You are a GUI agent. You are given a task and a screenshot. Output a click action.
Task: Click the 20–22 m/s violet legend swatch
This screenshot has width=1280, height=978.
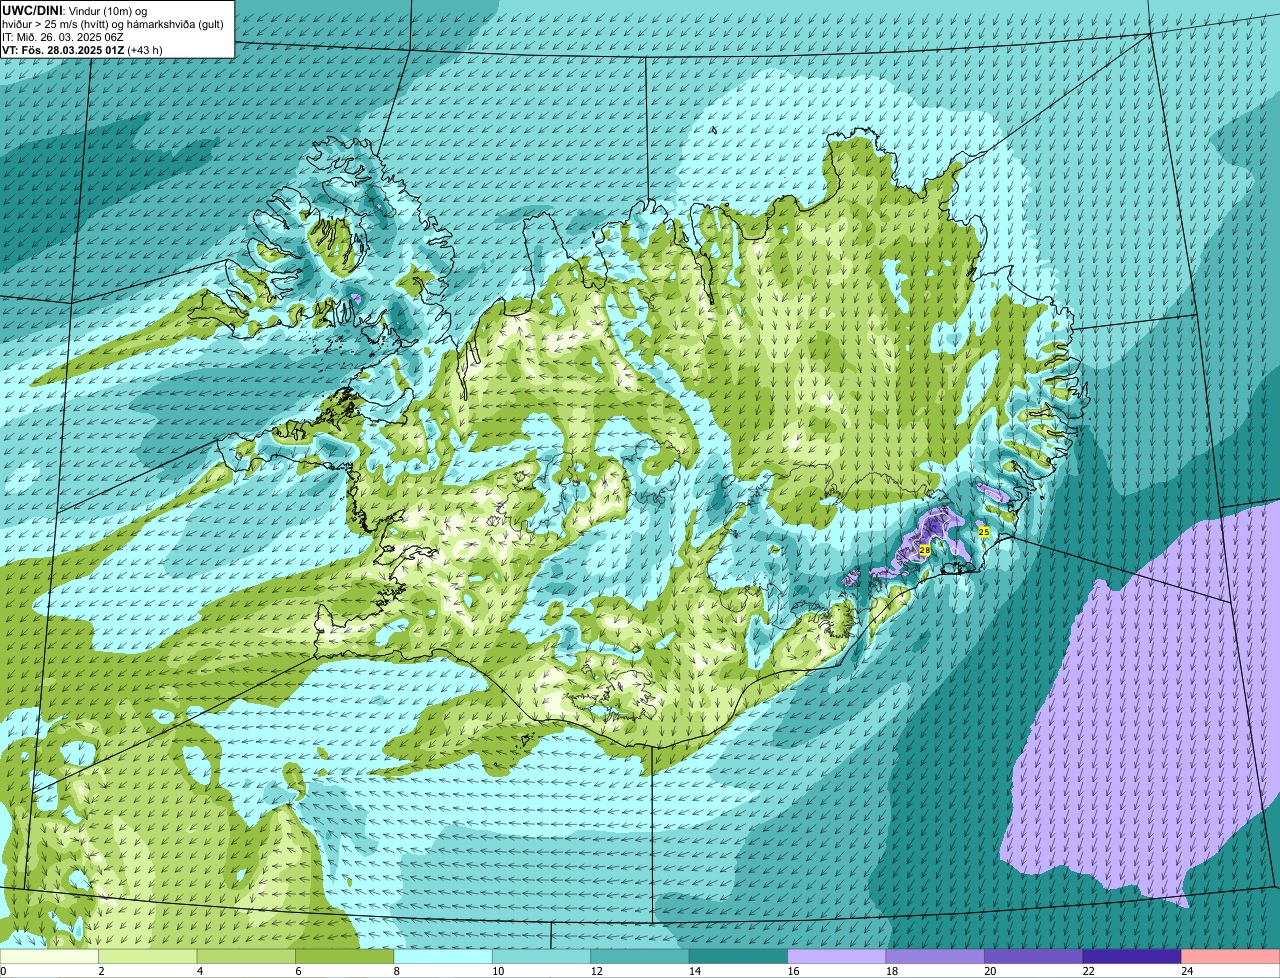[x=1033, y=956]
